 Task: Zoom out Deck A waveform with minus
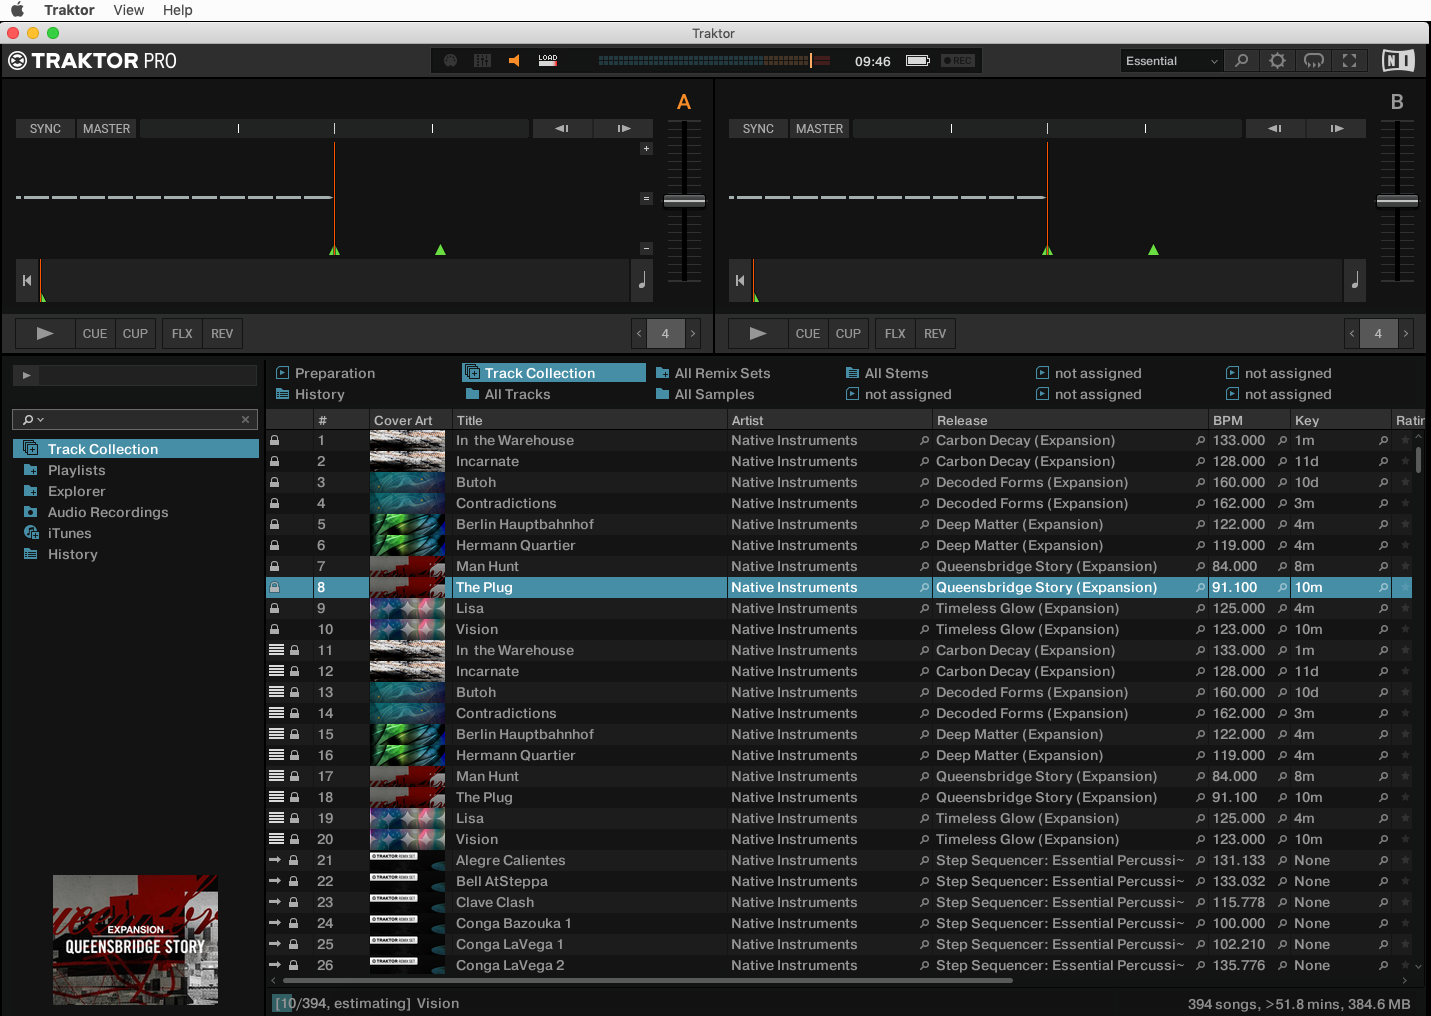pyautogui.click(x=646, y=248)
